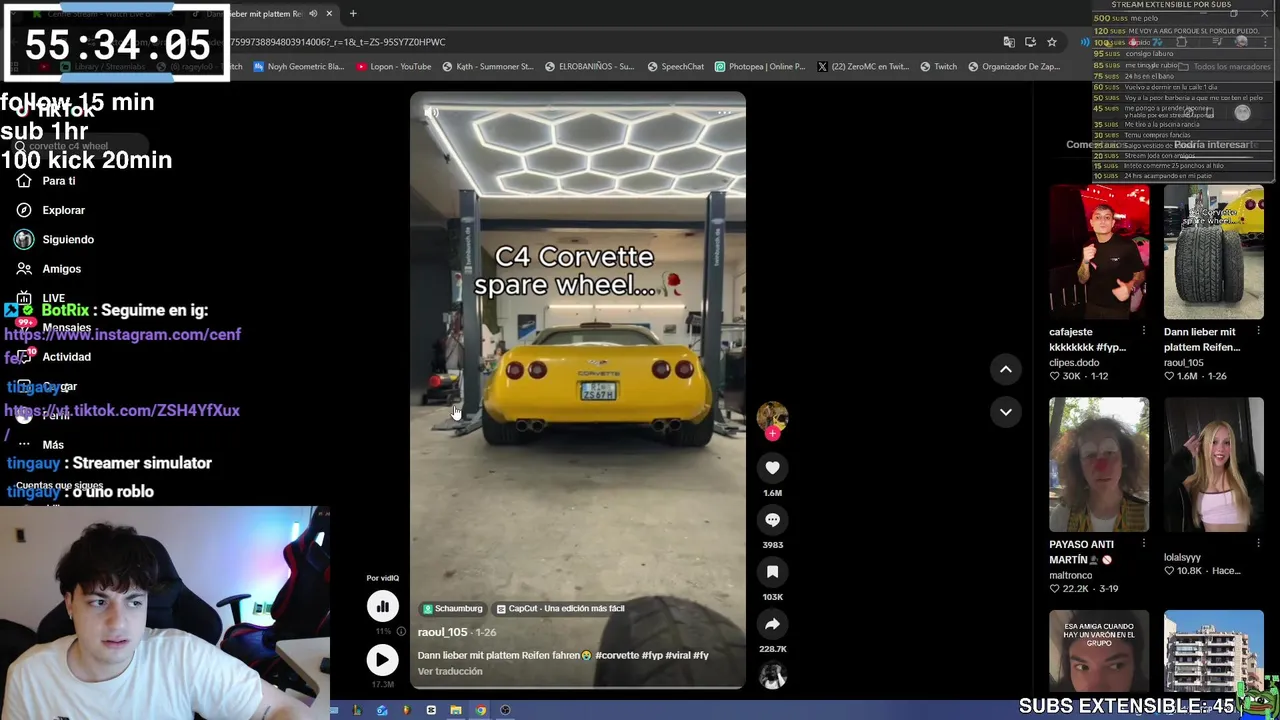The width and height of the screenshot is (1280, 720).
Task: Open options for the Dann lieber card
Action: pyautogui.click(x=1258, y=331)
